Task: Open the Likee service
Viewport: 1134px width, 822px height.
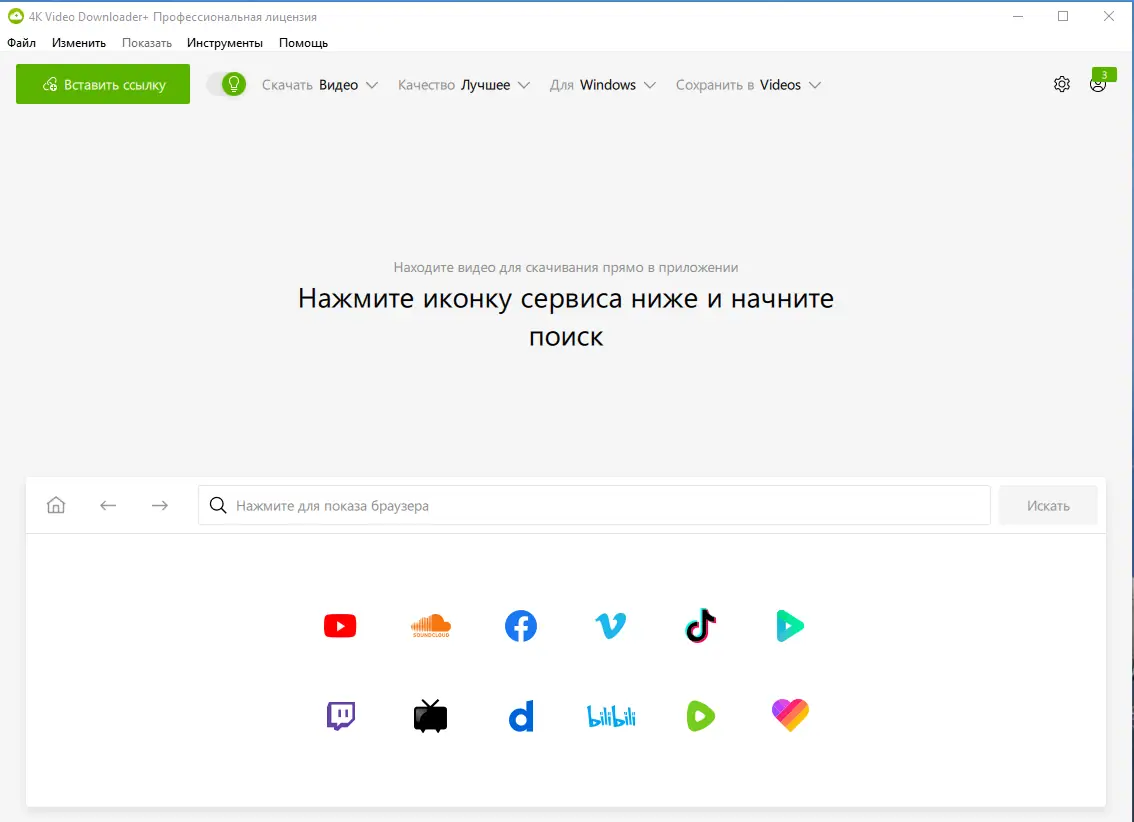Action: [x=790, y=715]
